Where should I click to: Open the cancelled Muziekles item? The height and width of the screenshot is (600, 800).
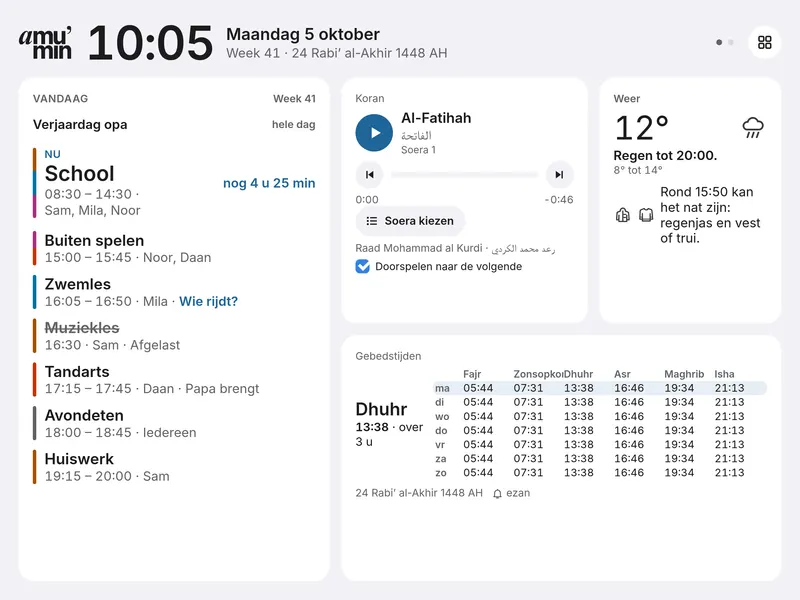coord(174,336)
